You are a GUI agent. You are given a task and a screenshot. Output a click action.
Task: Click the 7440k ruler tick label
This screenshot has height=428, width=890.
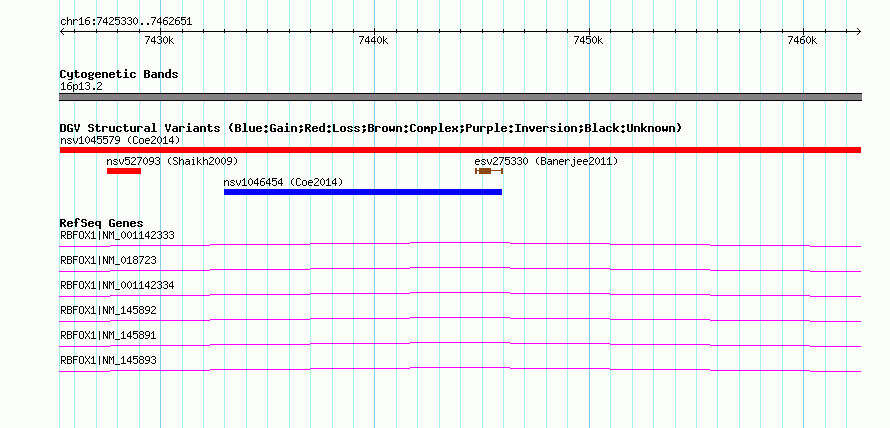374,40
